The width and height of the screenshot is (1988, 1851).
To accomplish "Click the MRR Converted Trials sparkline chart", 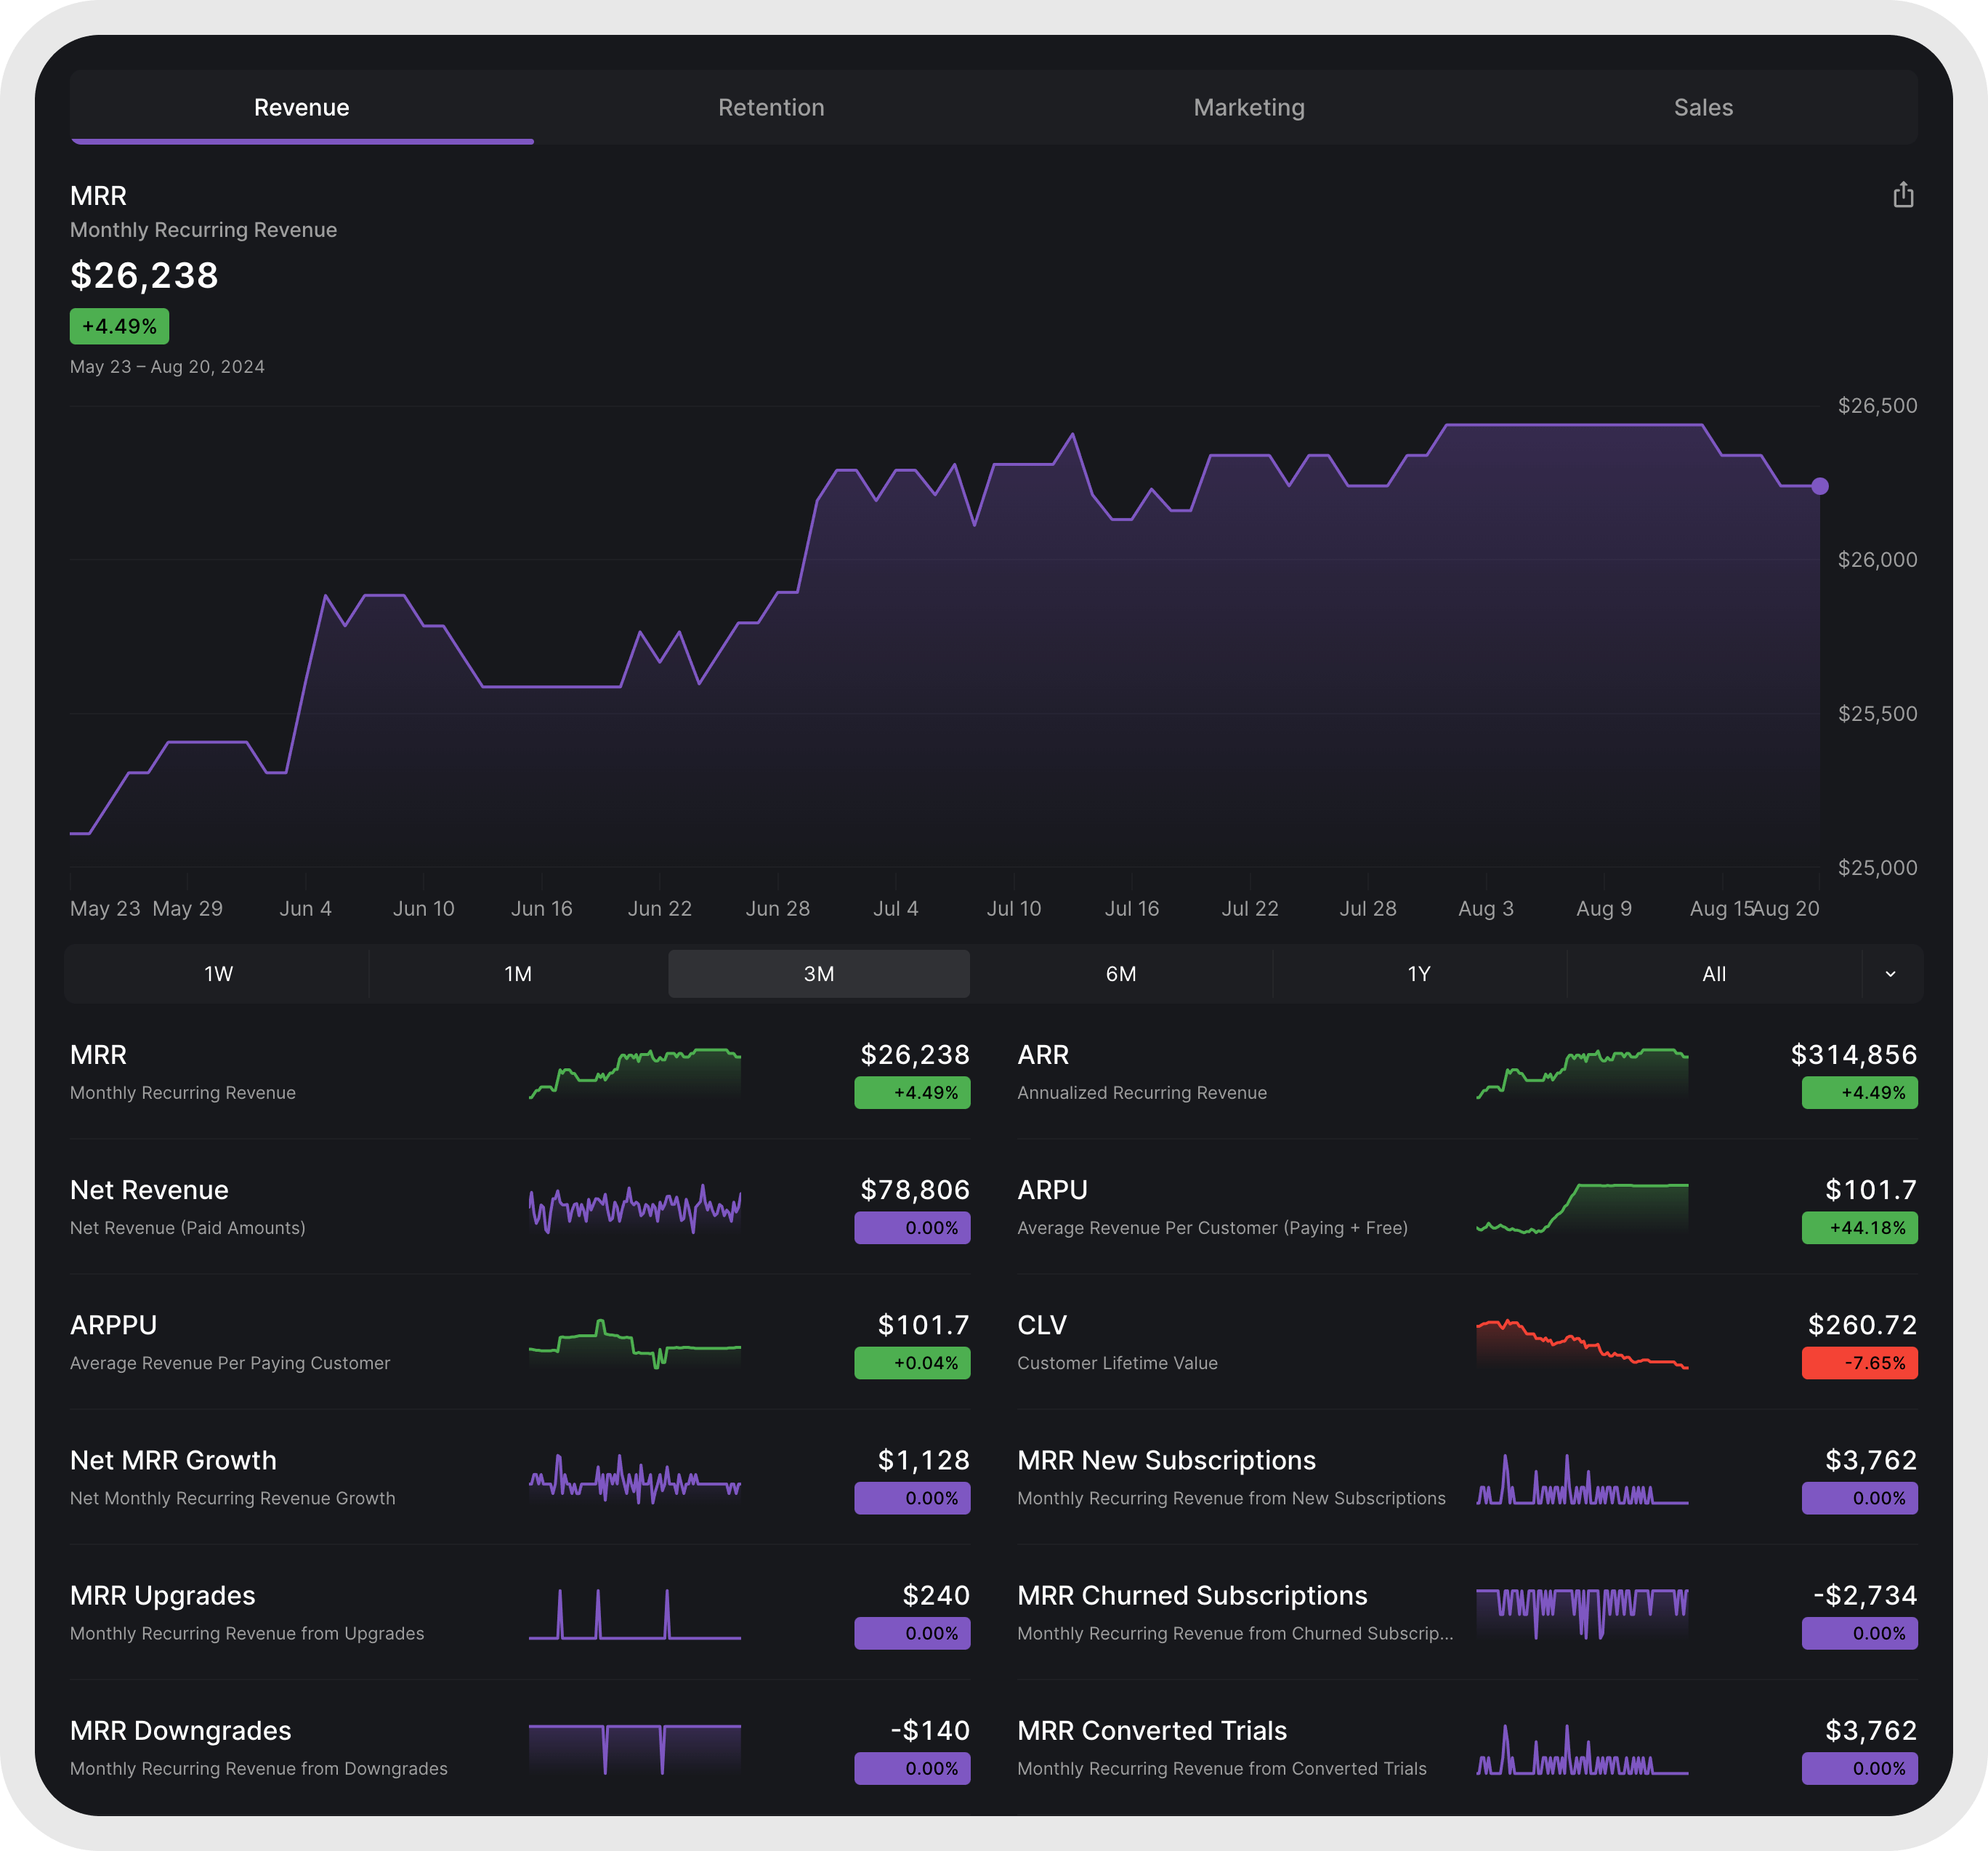I will pos(1582,1750).
